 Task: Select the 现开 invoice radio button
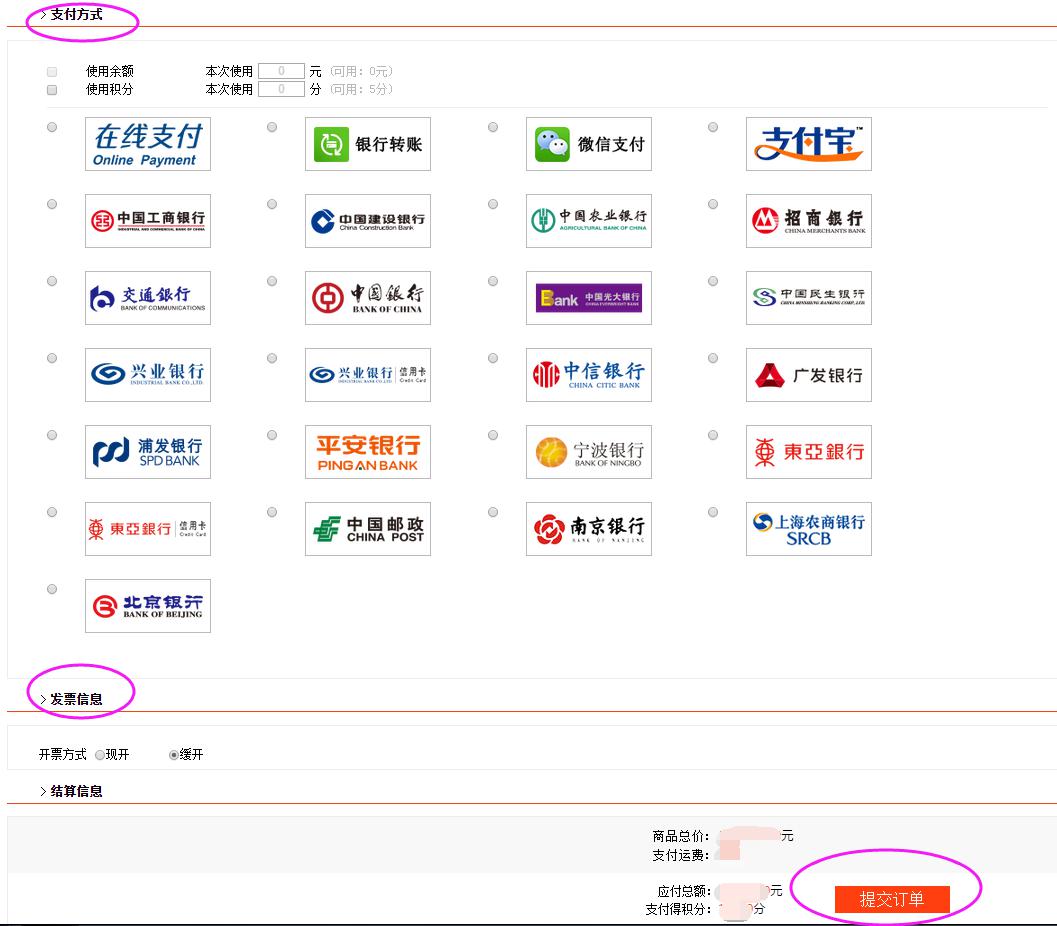(100, 755)
